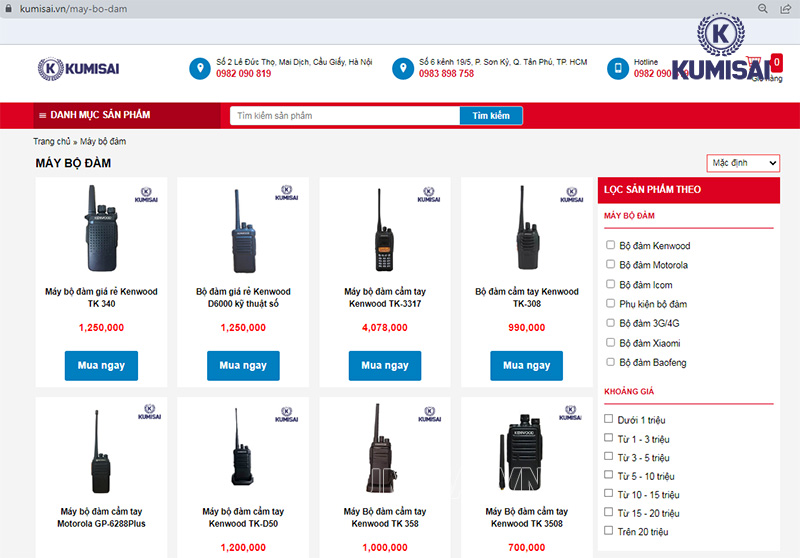Click the HCM phone number 0983 898 758

click(446, 73)
